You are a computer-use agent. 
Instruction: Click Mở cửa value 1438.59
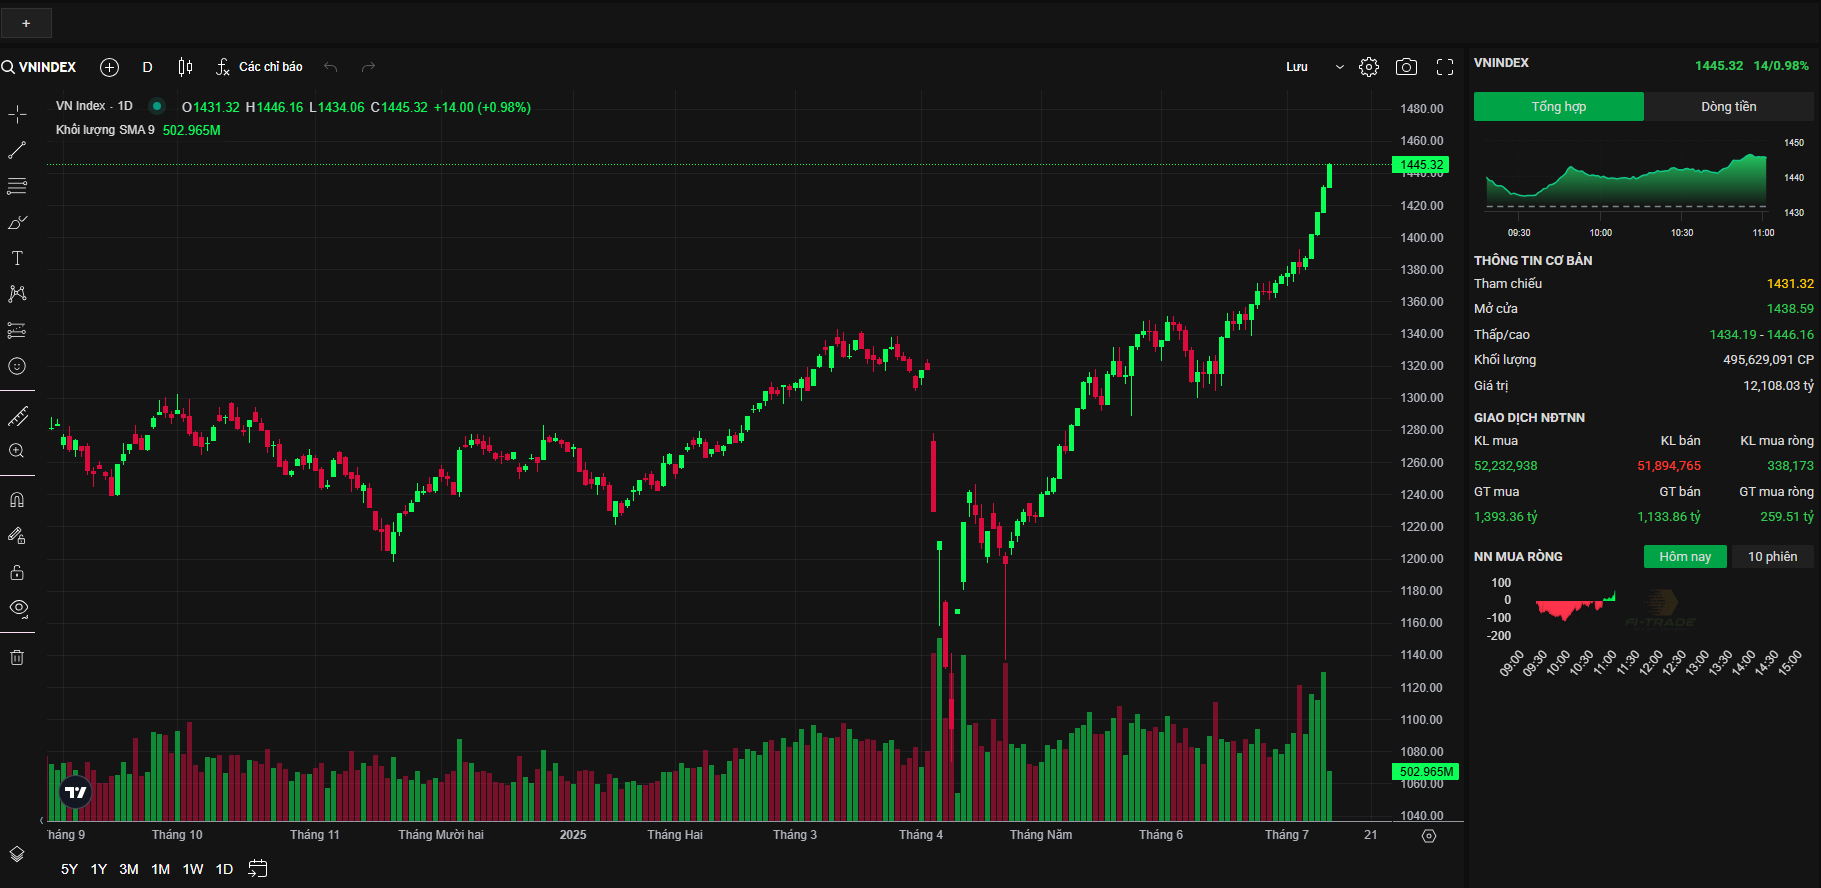coord(1790,309)
